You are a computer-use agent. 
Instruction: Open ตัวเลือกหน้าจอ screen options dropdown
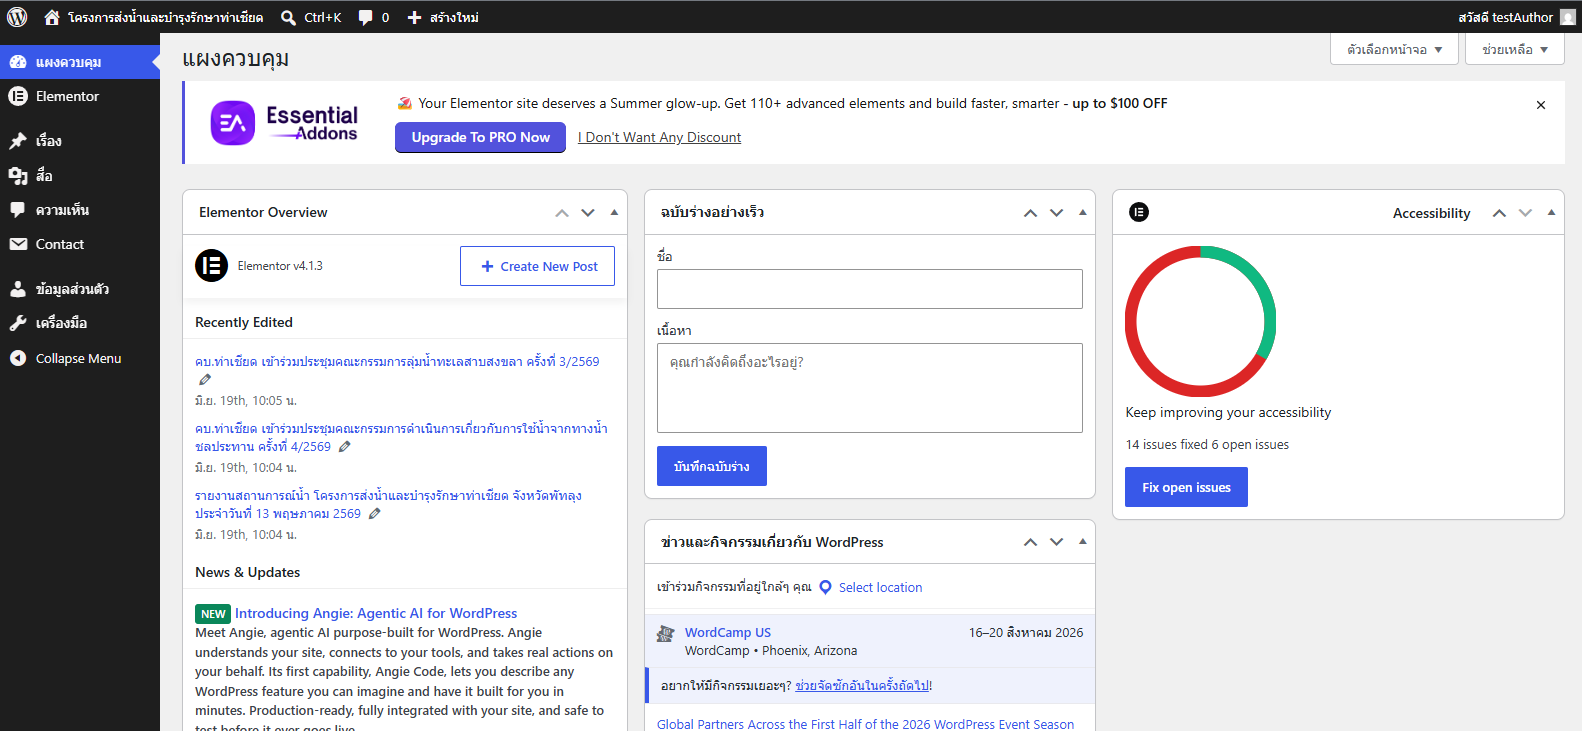[x=1394, y=49]
